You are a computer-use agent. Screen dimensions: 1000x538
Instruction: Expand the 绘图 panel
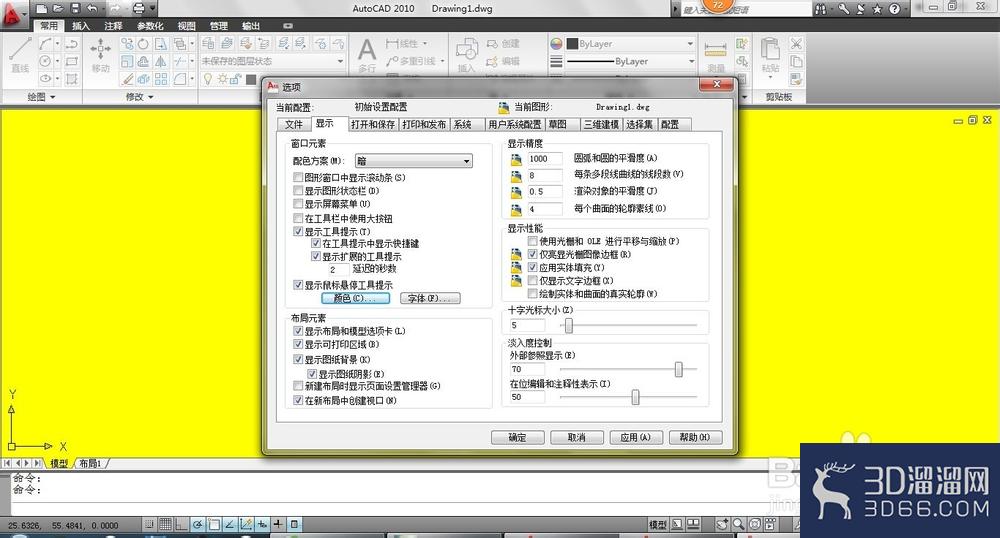[x=41, y=97]
